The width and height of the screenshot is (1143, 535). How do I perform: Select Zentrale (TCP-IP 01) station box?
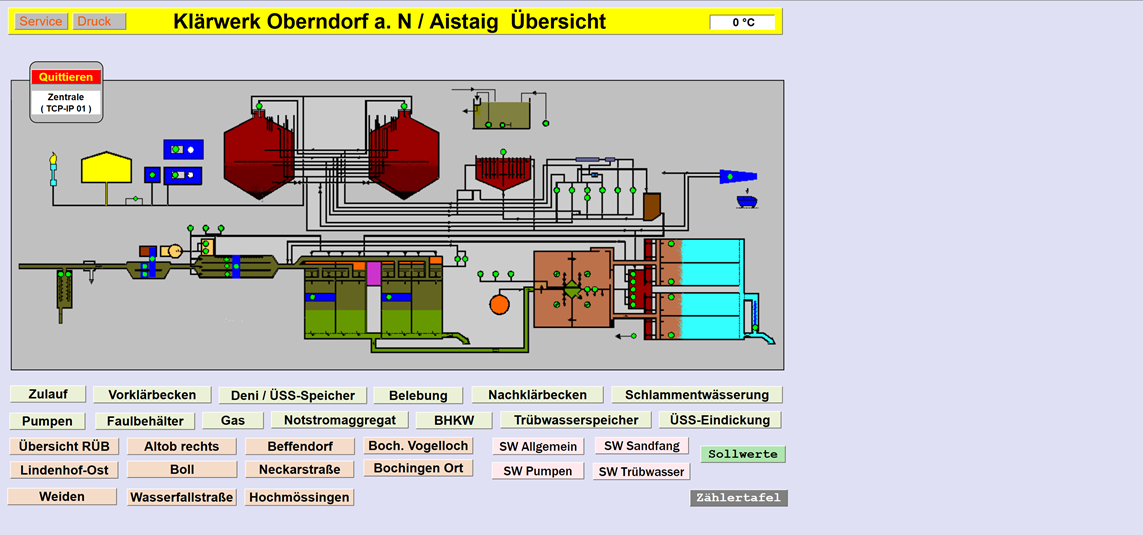tap(66, 103)
